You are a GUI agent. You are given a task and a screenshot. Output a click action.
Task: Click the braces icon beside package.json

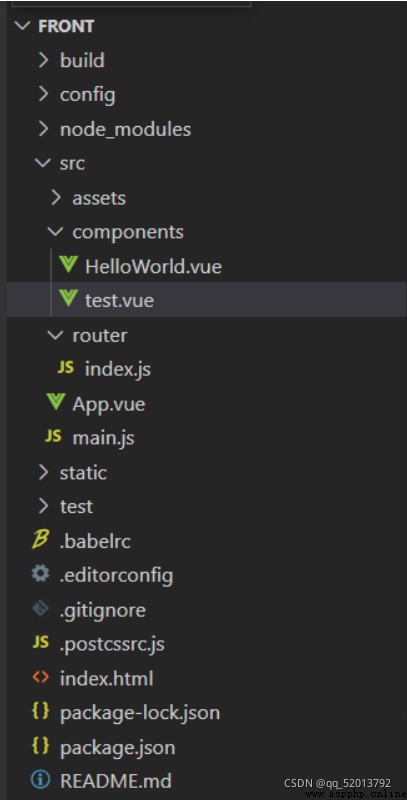click(x=41, y=747)
